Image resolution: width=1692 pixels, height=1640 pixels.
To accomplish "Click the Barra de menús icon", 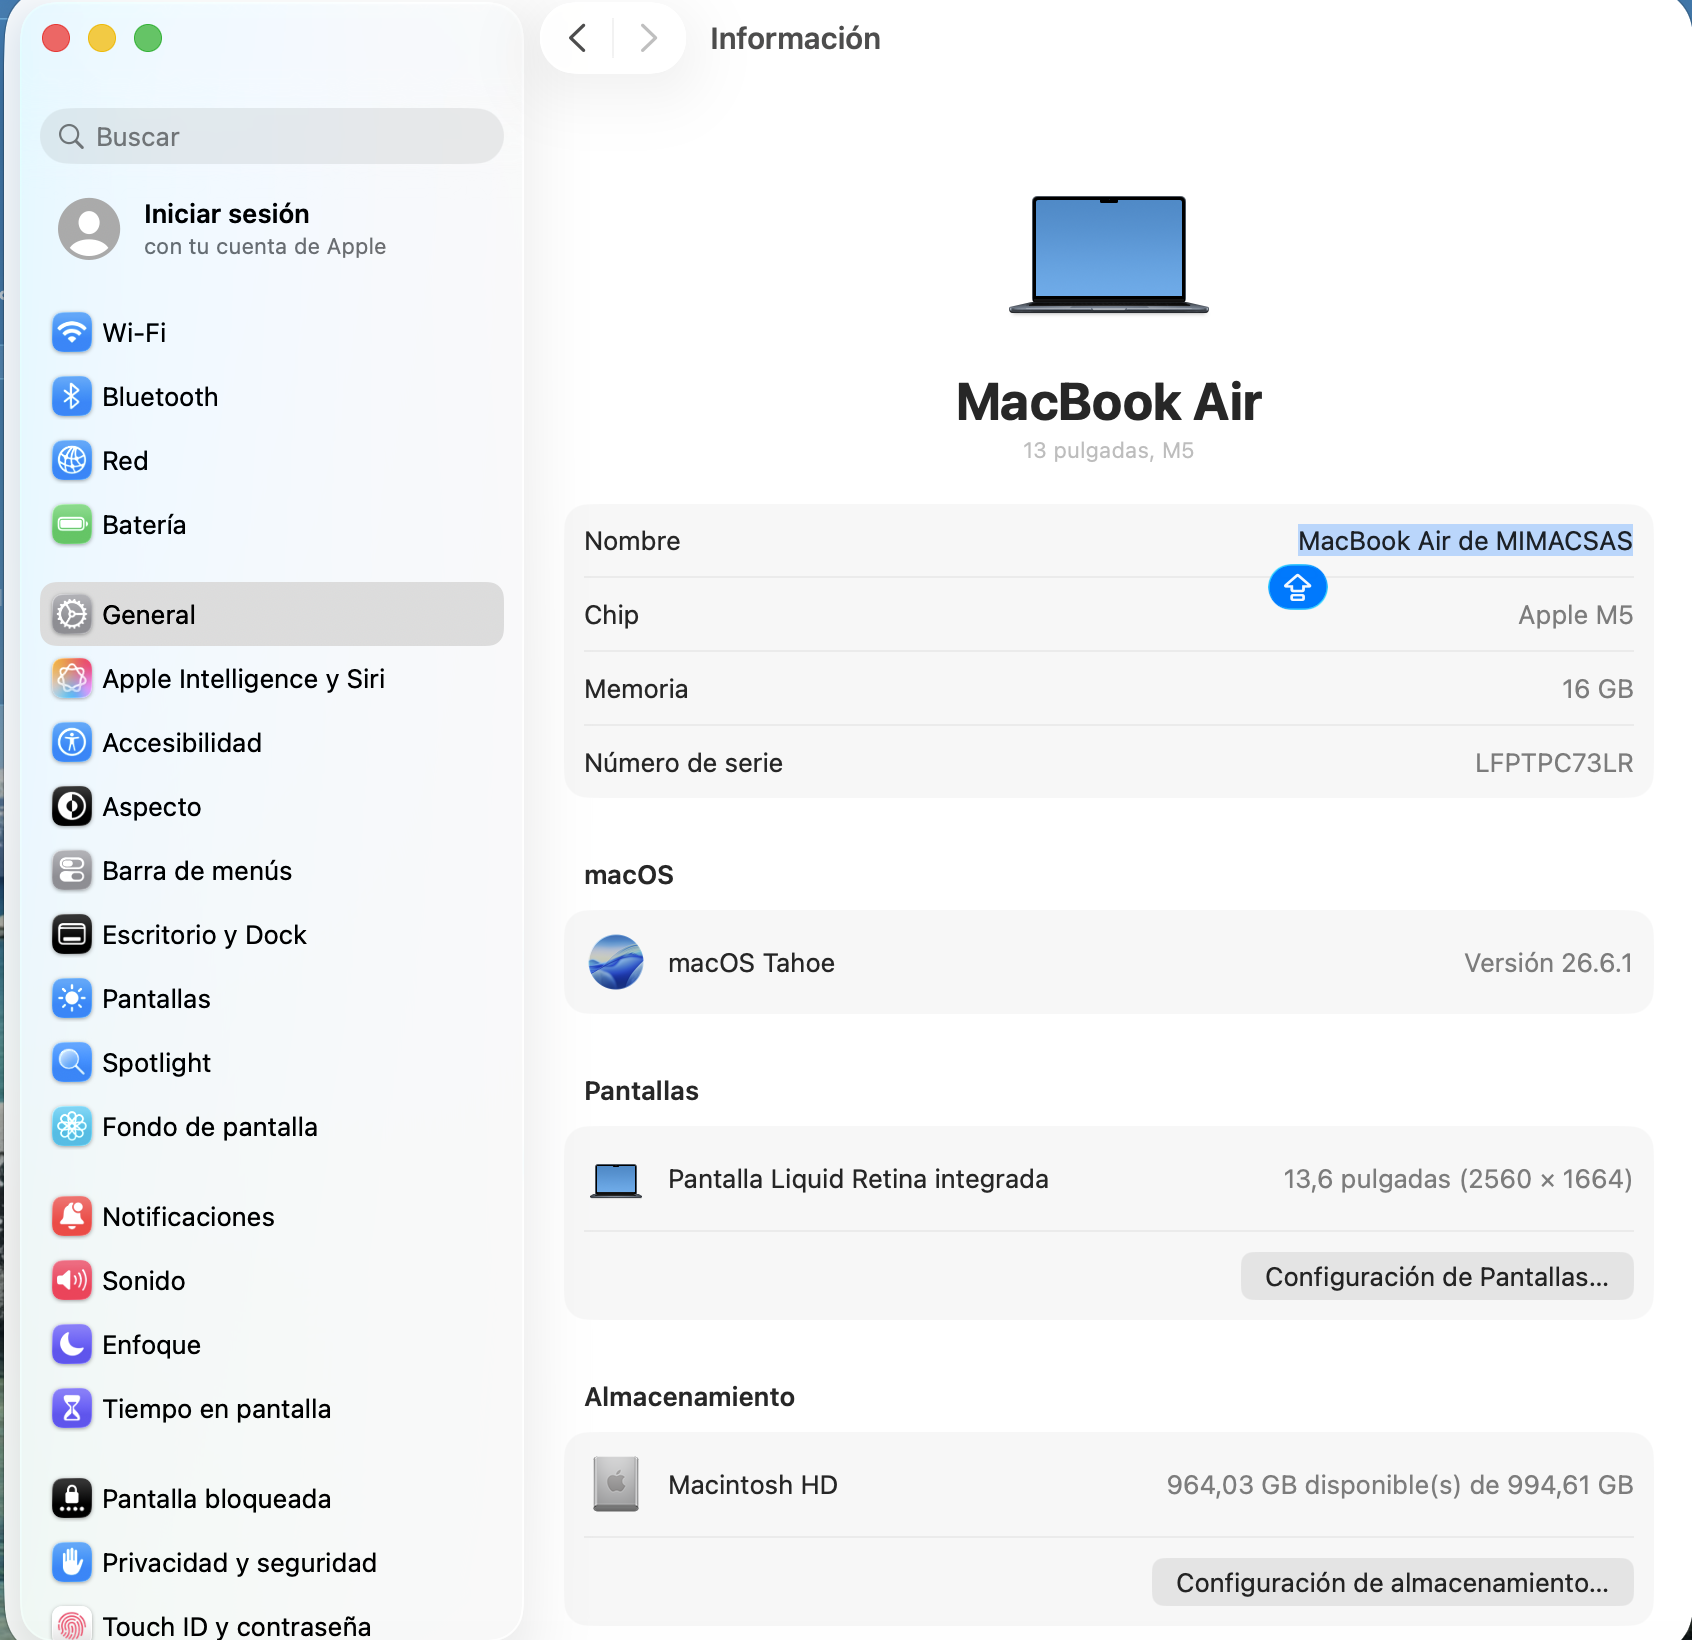I will (x=72, y=871).
